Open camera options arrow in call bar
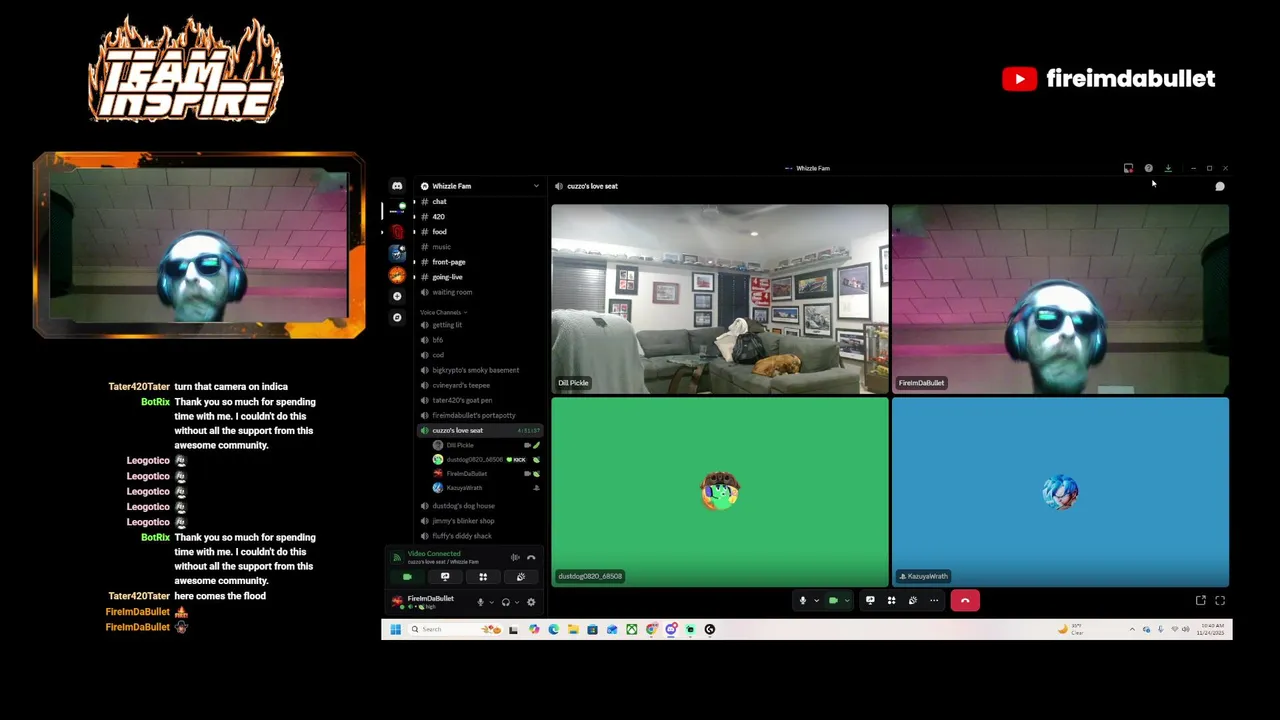The image size is (1280, 720). click(847, 600)
